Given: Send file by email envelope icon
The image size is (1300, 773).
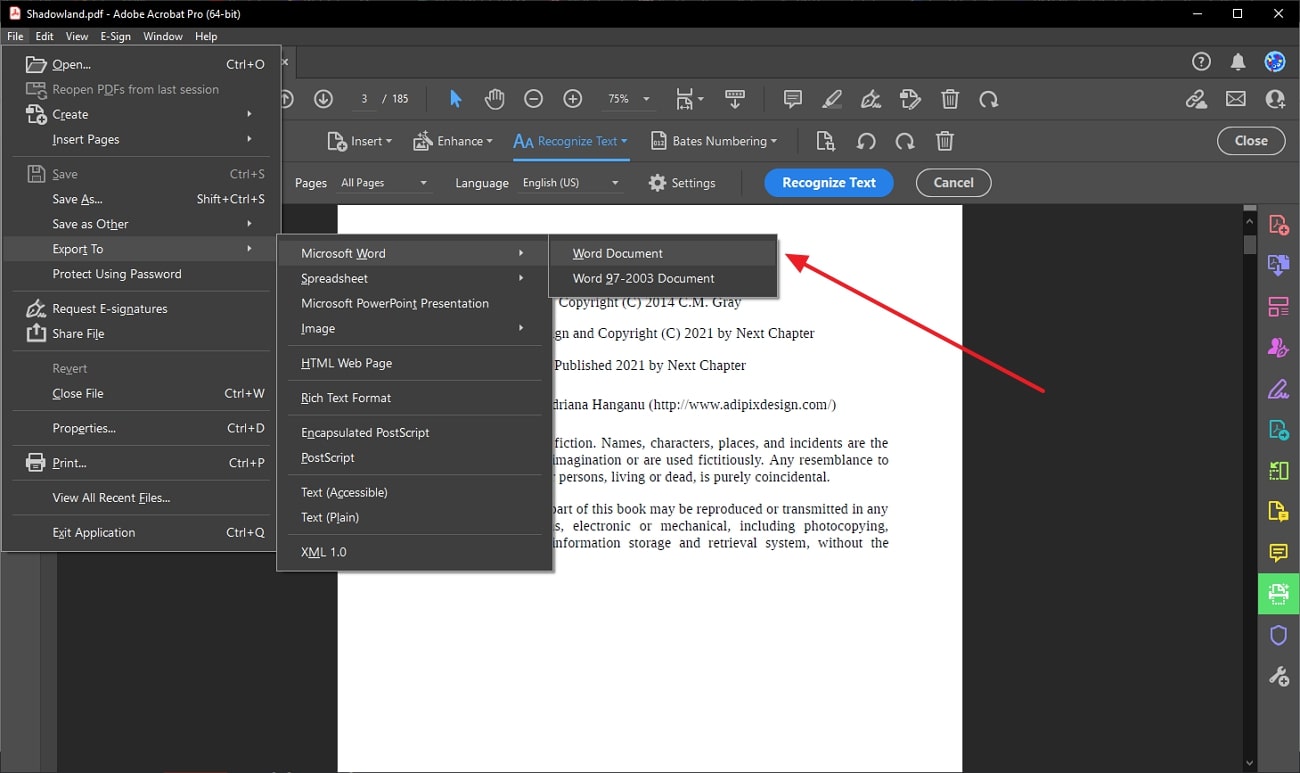Looking at the screenshot, I should [x=1236, y=99].
